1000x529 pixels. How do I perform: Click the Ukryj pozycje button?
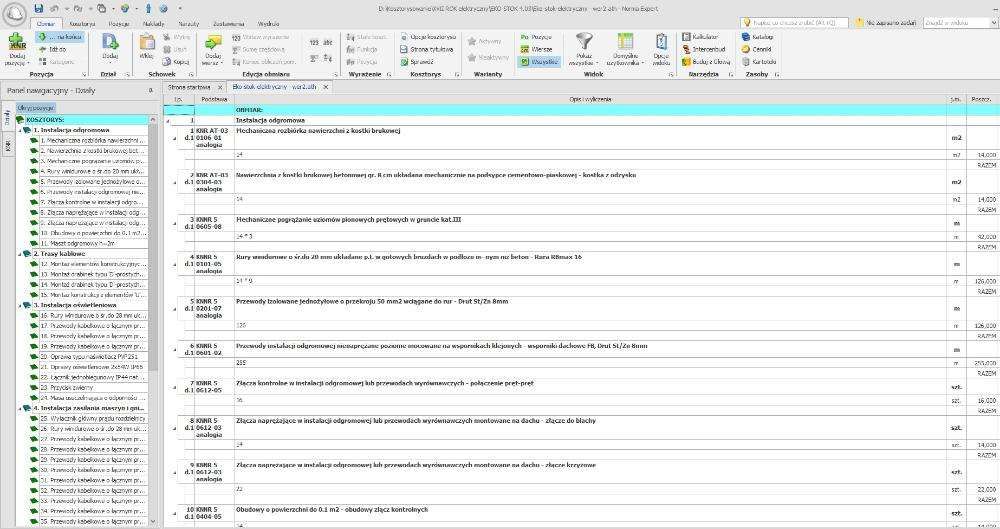point(36,108)
